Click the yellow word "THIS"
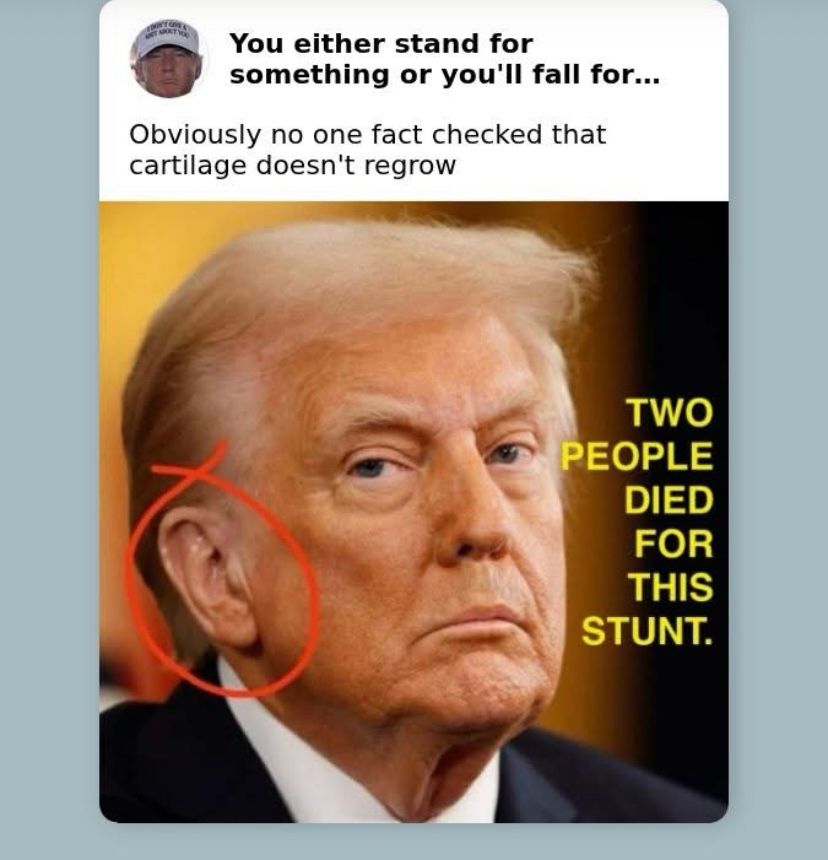Viewport: 828px width, 860px height. 671,587
